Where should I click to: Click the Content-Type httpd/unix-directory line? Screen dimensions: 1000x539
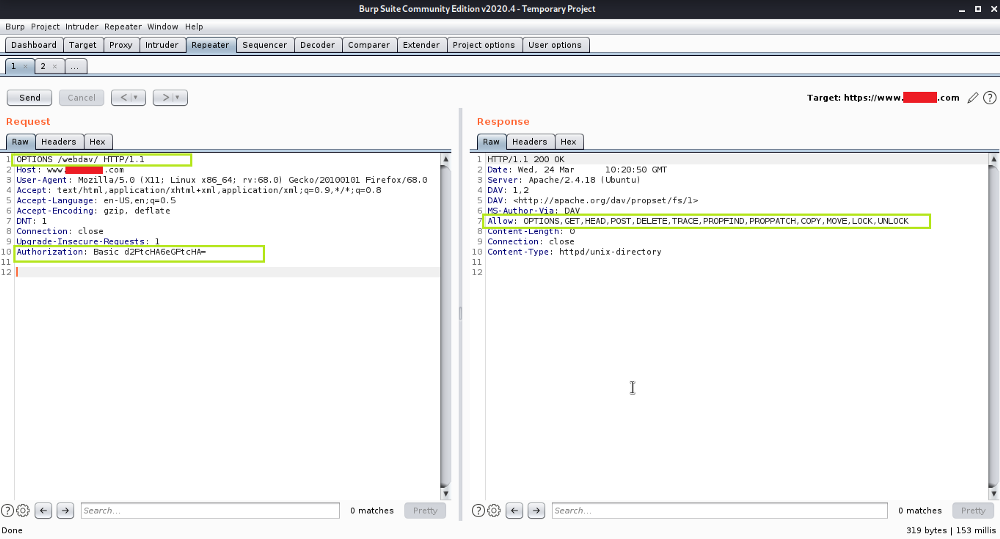[574, 252]
